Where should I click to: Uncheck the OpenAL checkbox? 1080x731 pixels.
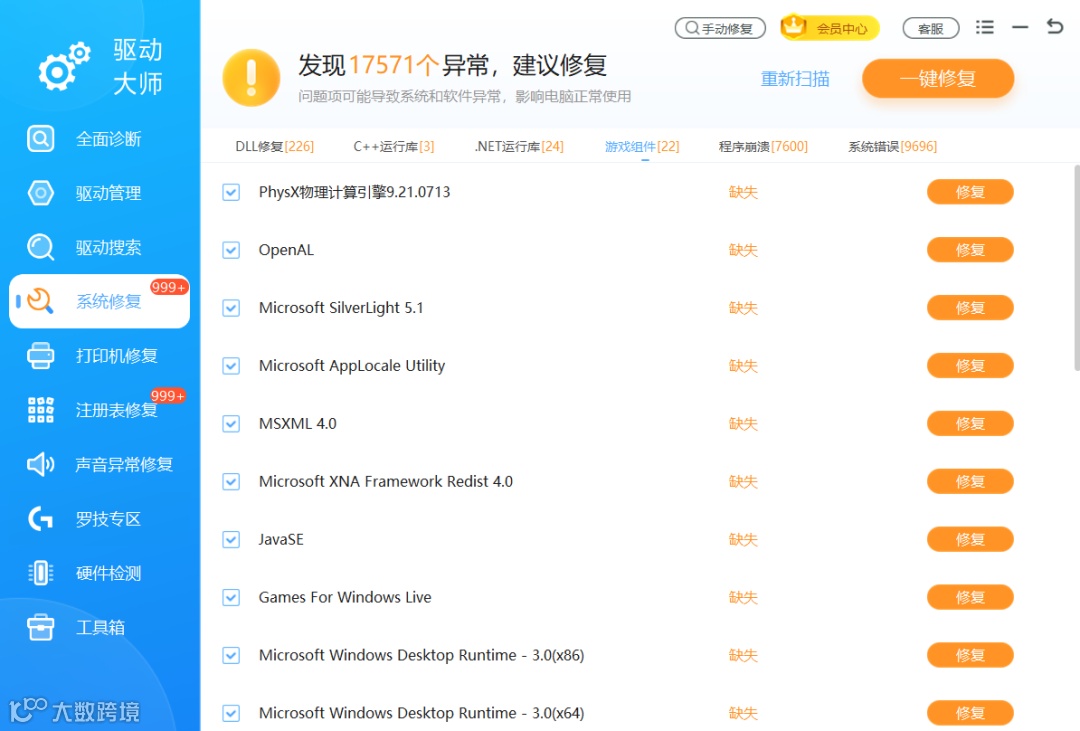[231, 250]
